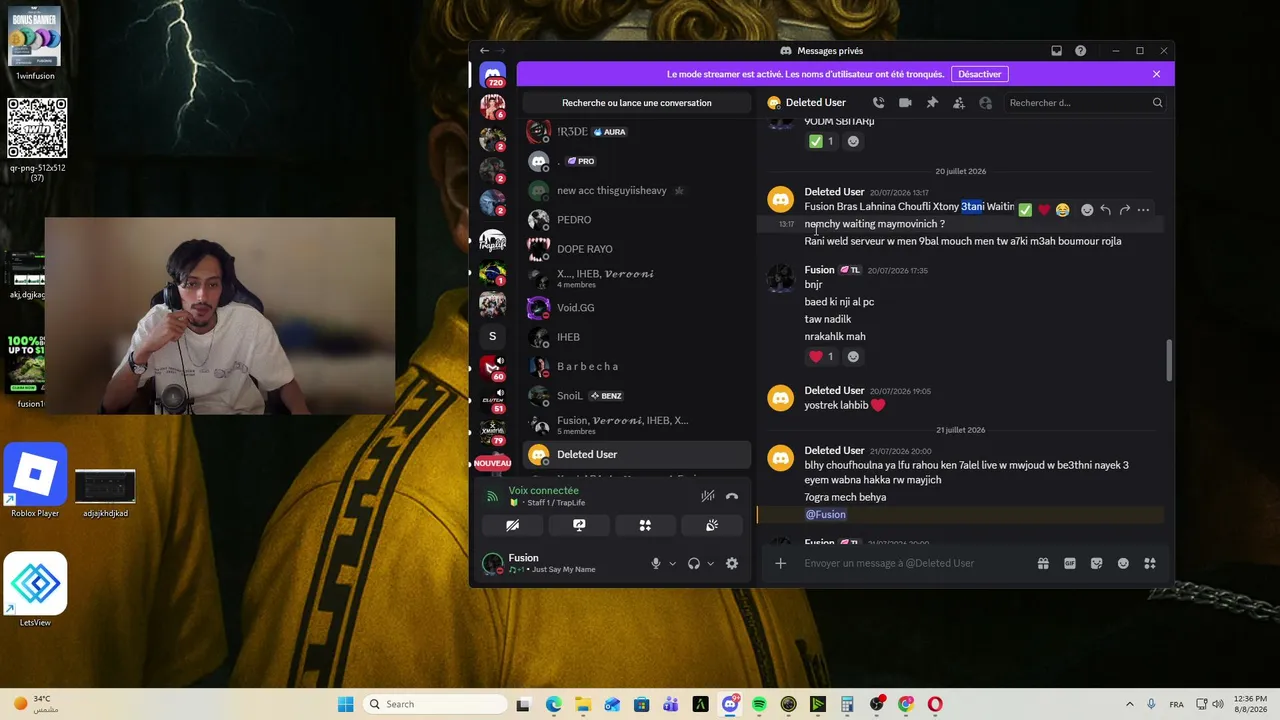Image resolution: width=1280 pixels, height=720 pixels.
Task: Select the Void.GG direct message
Action: coord(637,308)
